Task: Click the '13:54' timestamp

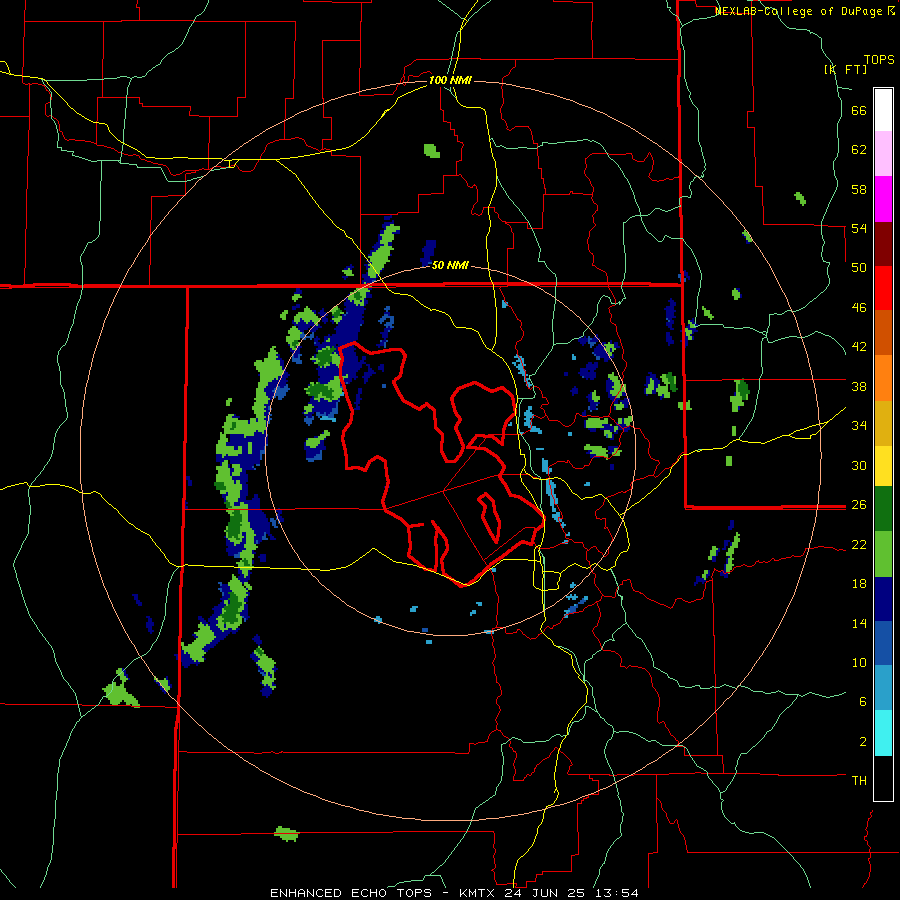Action: [x=616, y=893]
